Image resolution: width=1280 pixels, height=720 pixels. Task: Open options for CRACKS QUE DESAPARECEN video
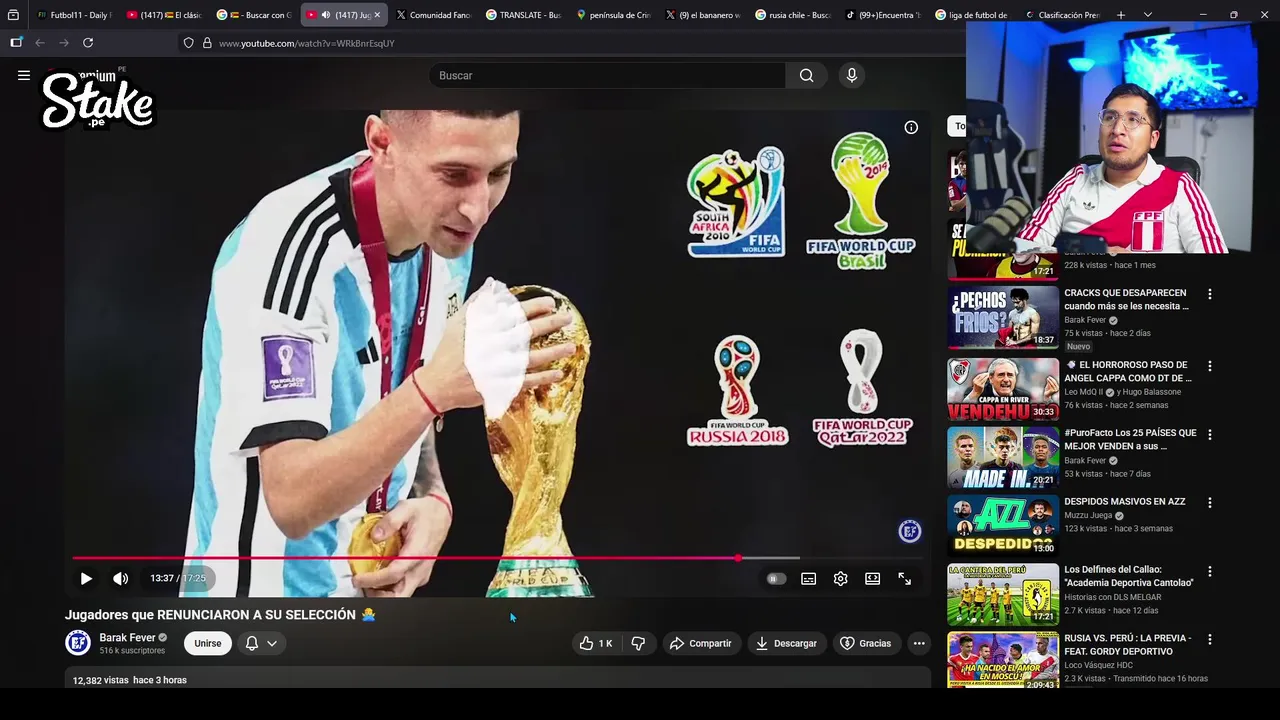1209,294
